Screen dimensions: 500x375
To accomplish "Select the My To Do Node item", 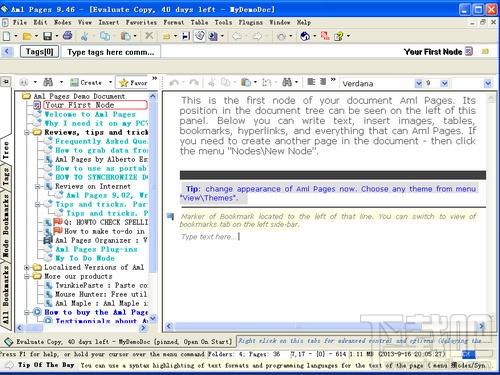I will [85, 258].
